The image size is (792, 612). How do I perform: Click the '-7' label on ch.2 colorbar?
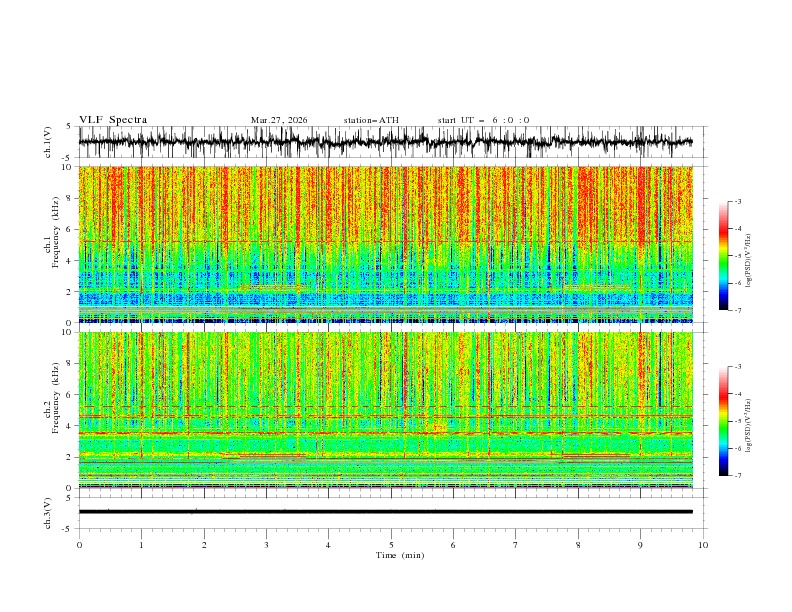click(x=737, y=475)
